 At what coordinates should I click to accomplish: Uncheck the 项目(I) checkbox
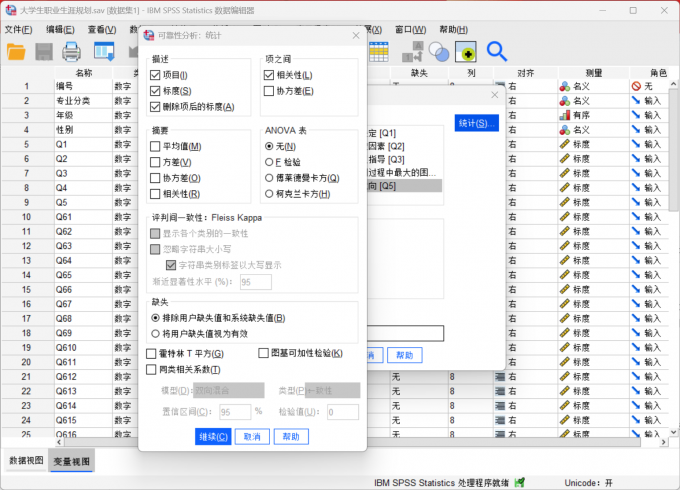pos(155,75)
